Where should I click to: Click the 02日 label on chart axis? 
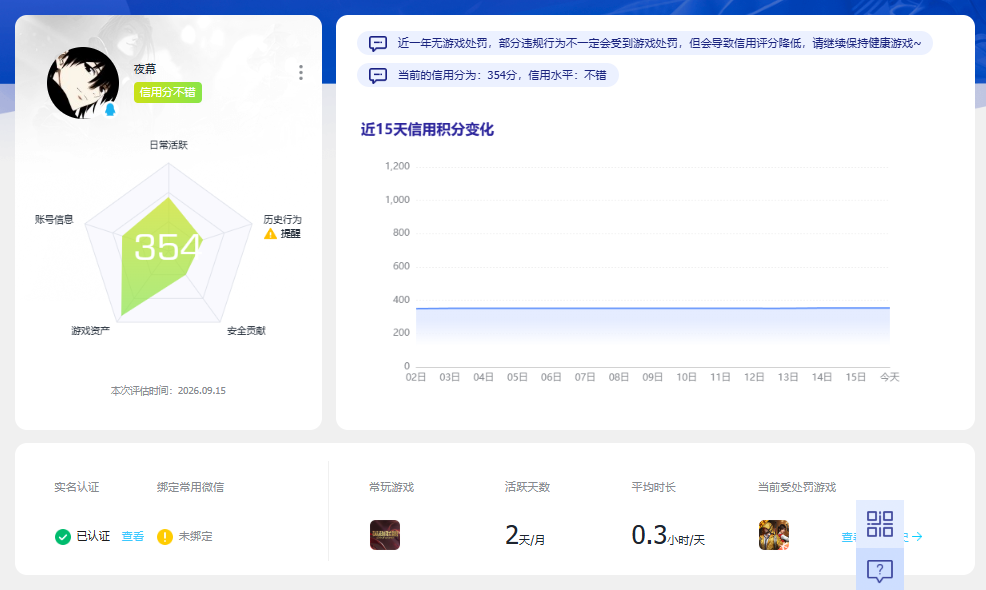pyautogui.click(x=416, y=377)
